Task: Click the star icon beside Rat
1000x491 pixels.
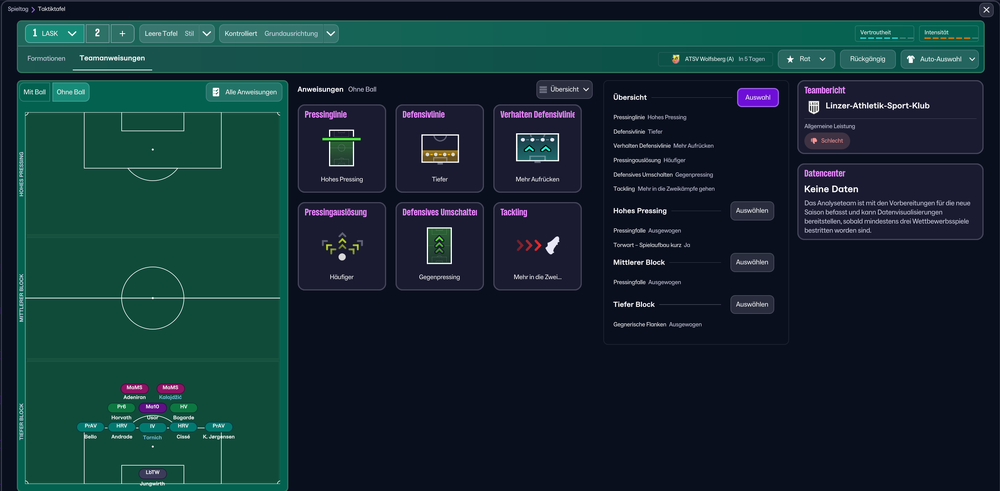Action: [x=790, y=59]
